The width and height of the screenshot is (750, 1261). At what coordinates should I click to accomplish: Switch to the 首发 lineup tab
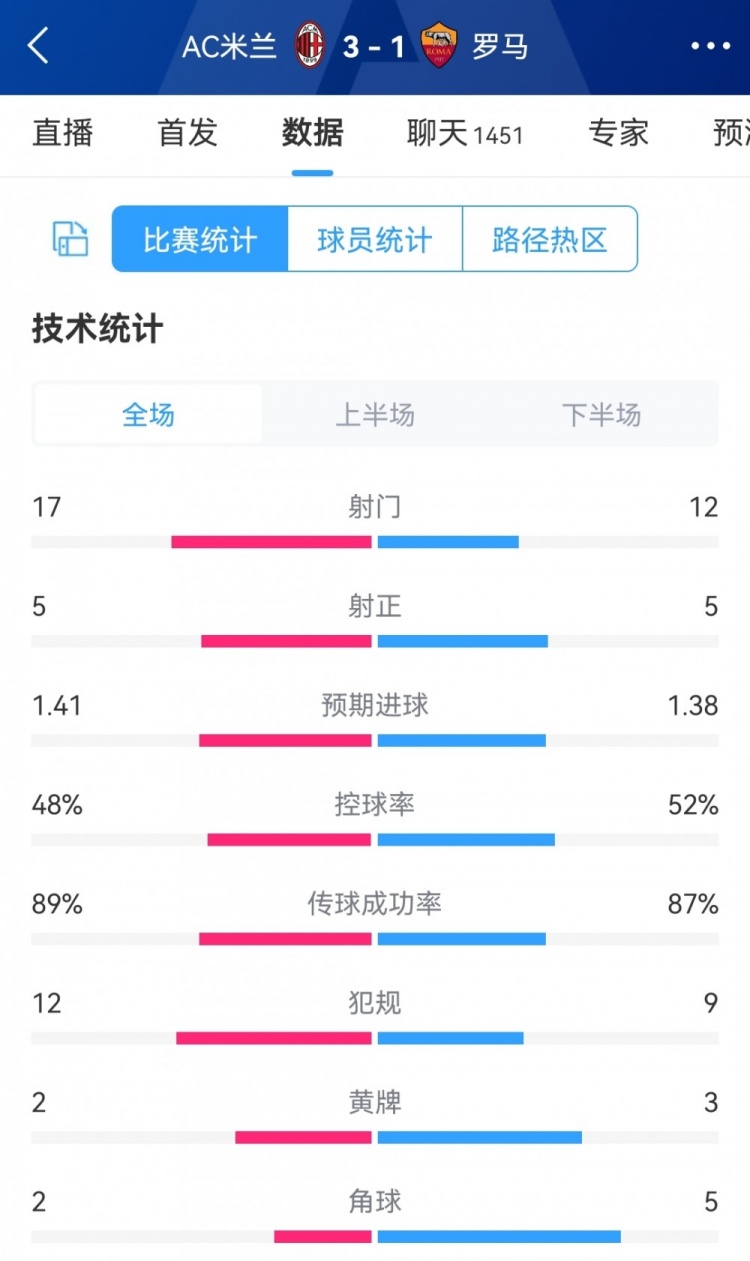(186, 135)
